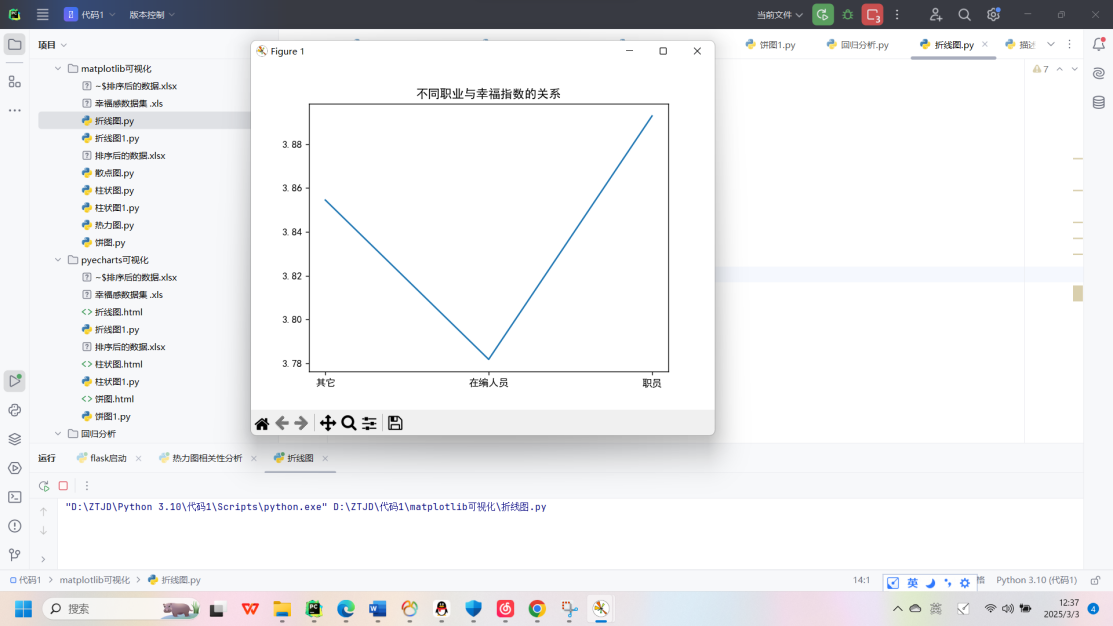1113x626 pixels.
Task: Open the Terminal tool window icon
Action: pos(14,498)
